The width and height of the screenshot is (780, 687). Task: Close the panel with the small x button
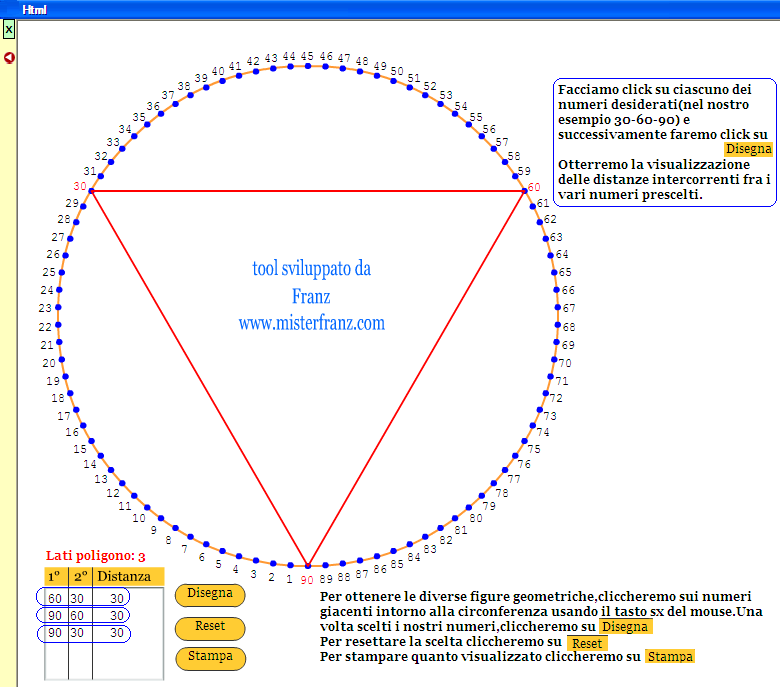point(9,30)
